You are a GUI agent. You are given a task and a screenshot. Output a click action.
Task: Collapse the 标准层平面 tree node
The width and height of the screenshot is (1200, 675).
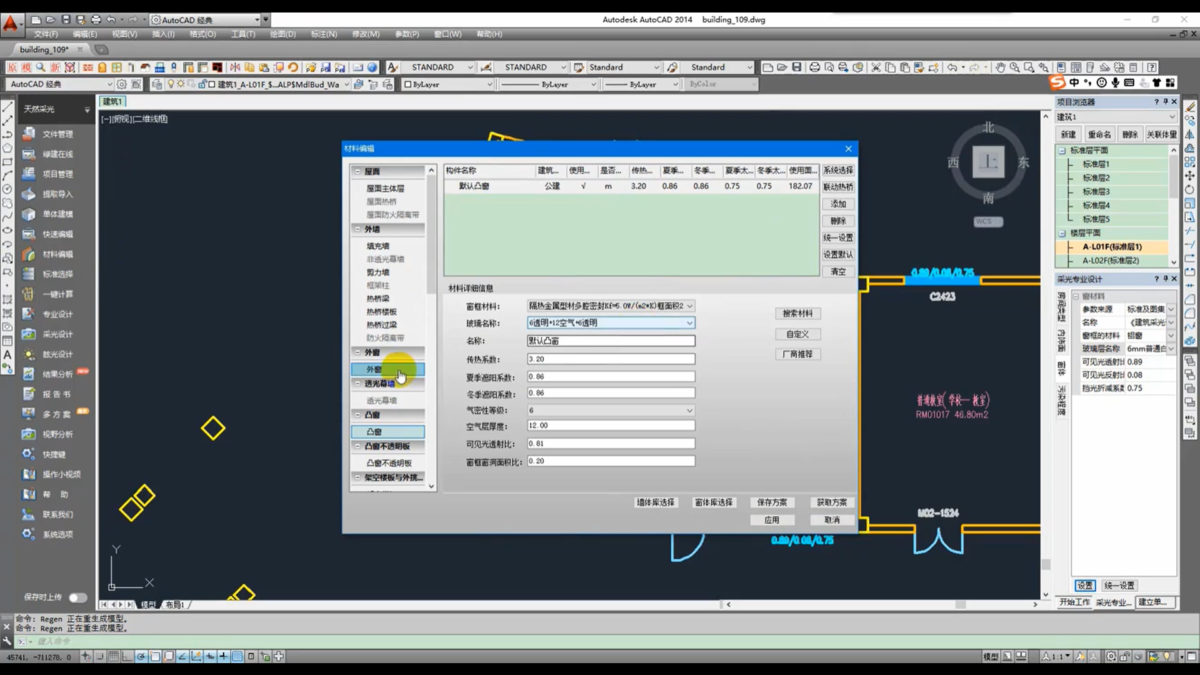(x=1062, y=150)
